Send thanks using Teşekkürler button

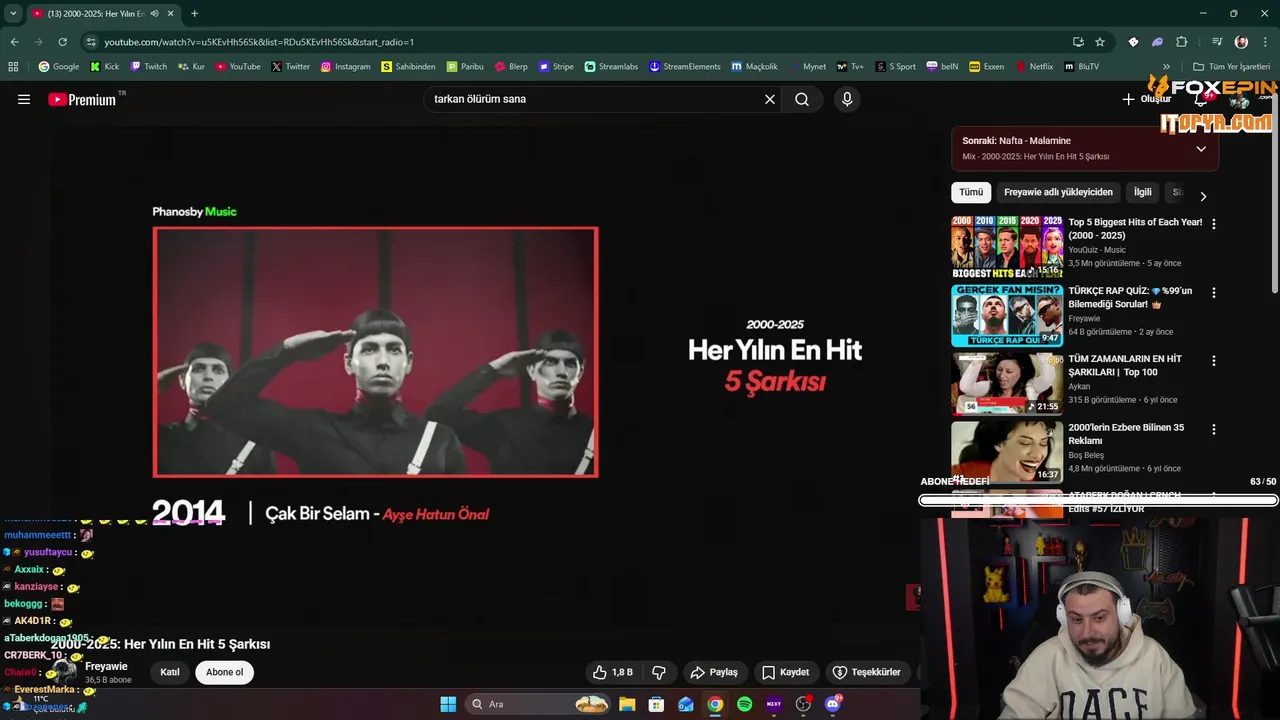click(x=867, y=672)
